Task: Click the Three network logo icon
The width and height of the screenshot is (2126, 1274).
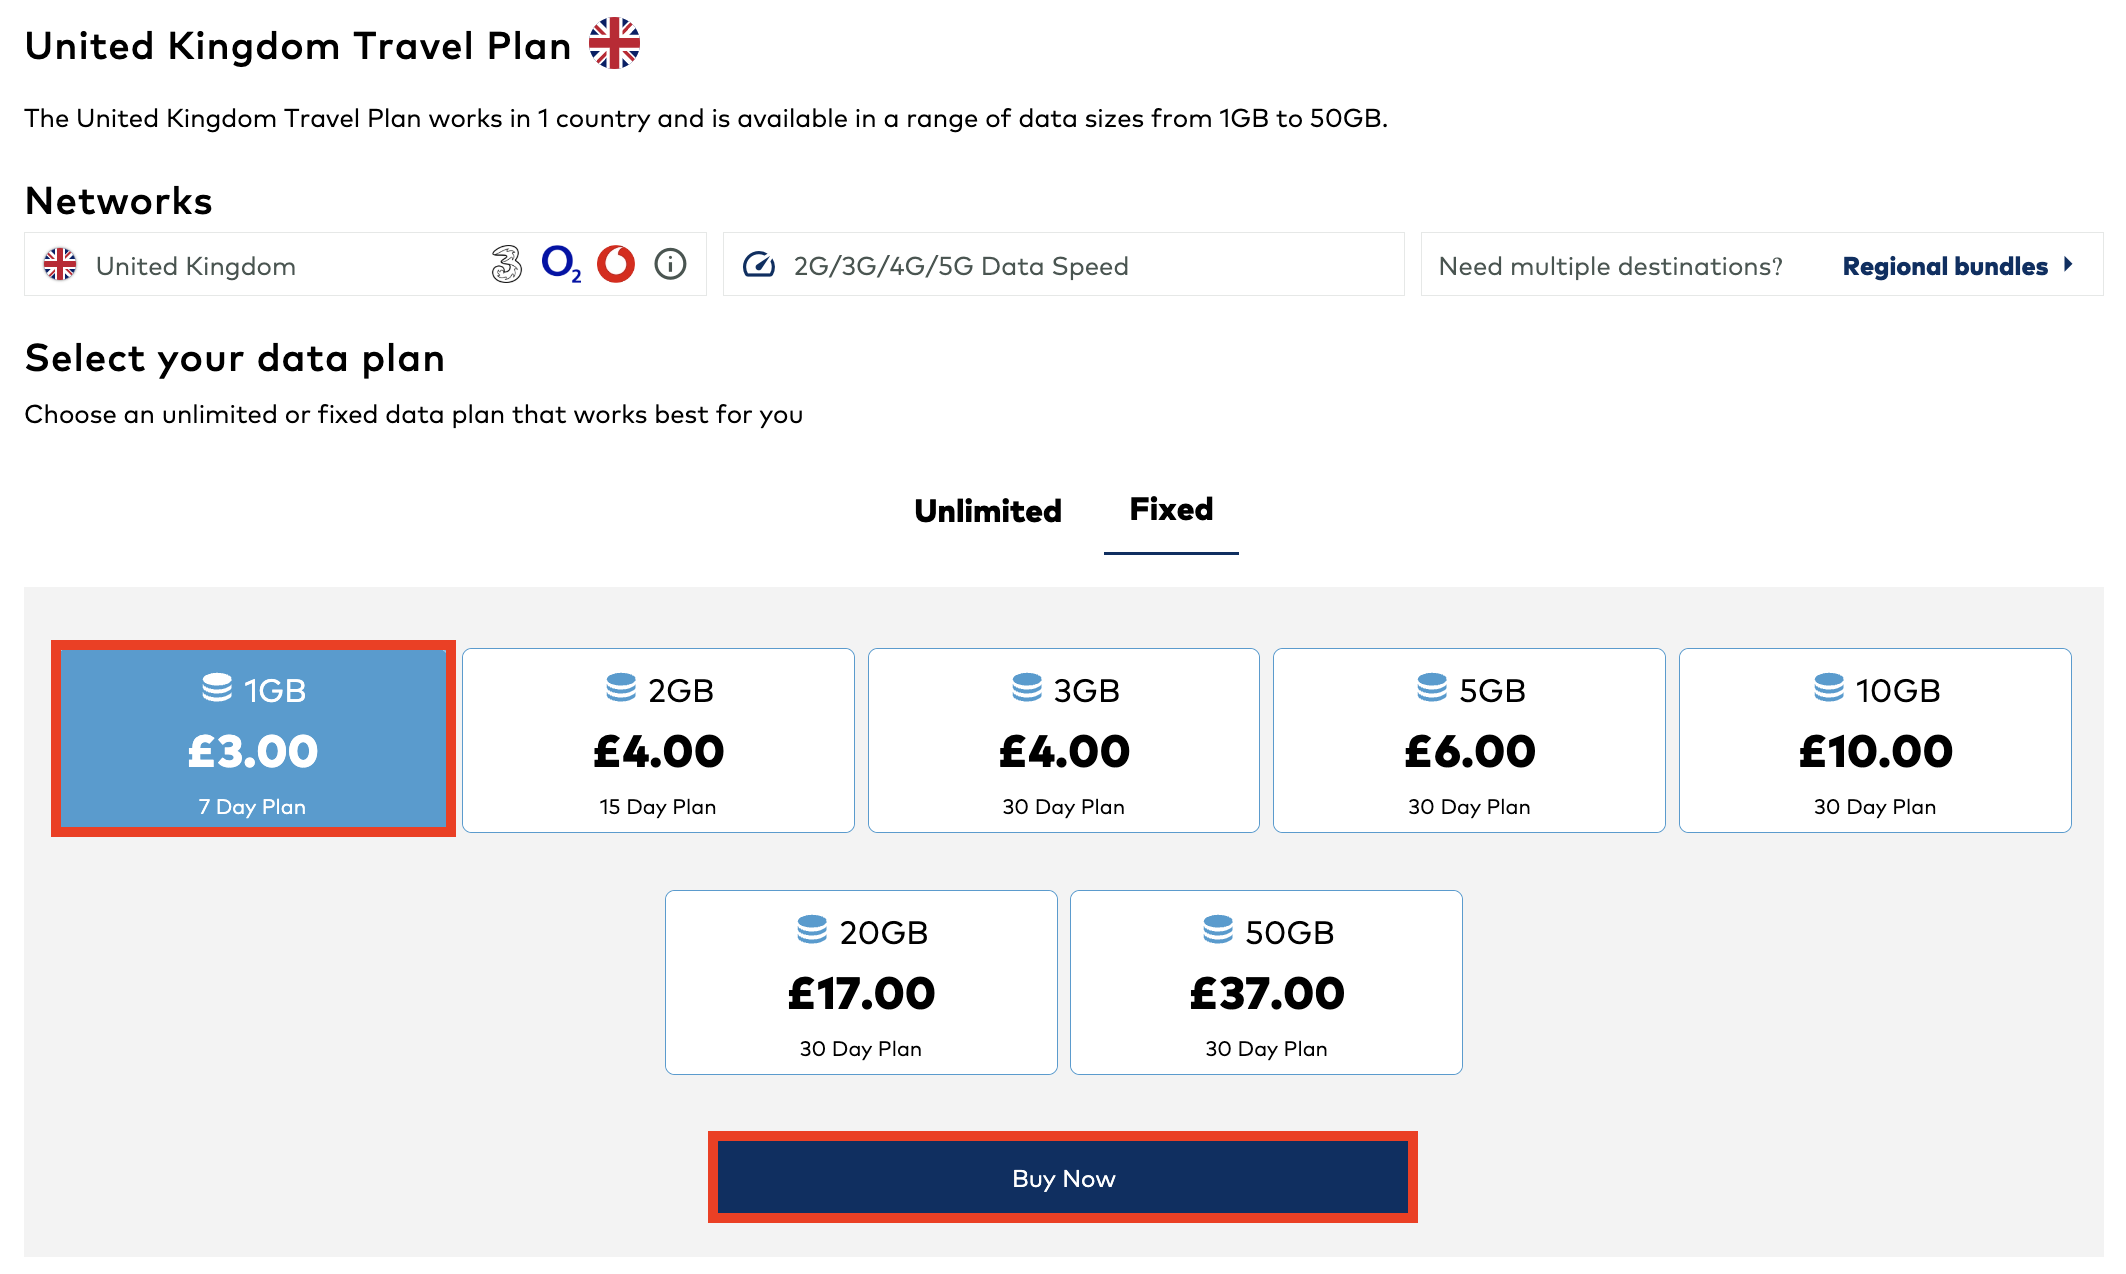Action: [507, 265]
